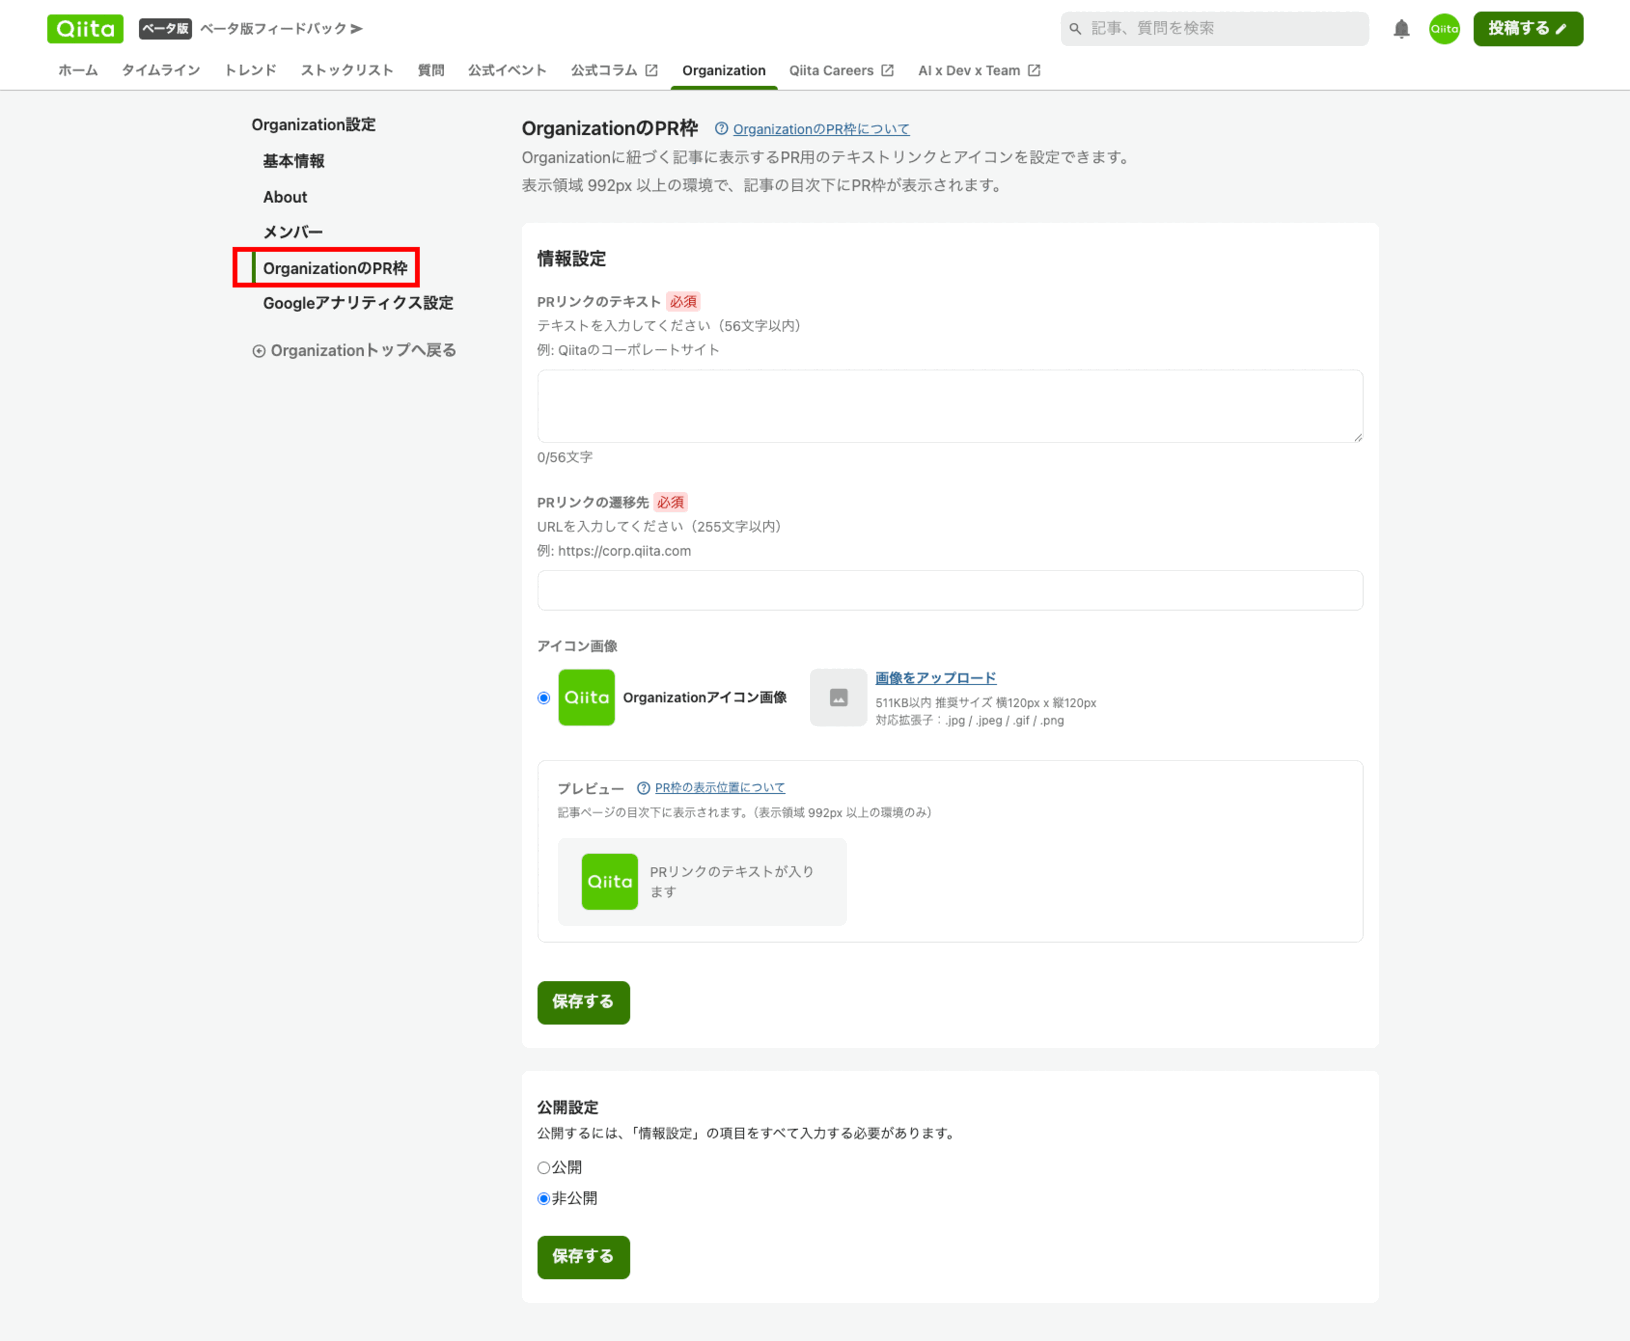Viewport: 1630px width, 1341px height.
Task: Save the 情報設定 section with 保存する
Action: [x=583, y=1002]
